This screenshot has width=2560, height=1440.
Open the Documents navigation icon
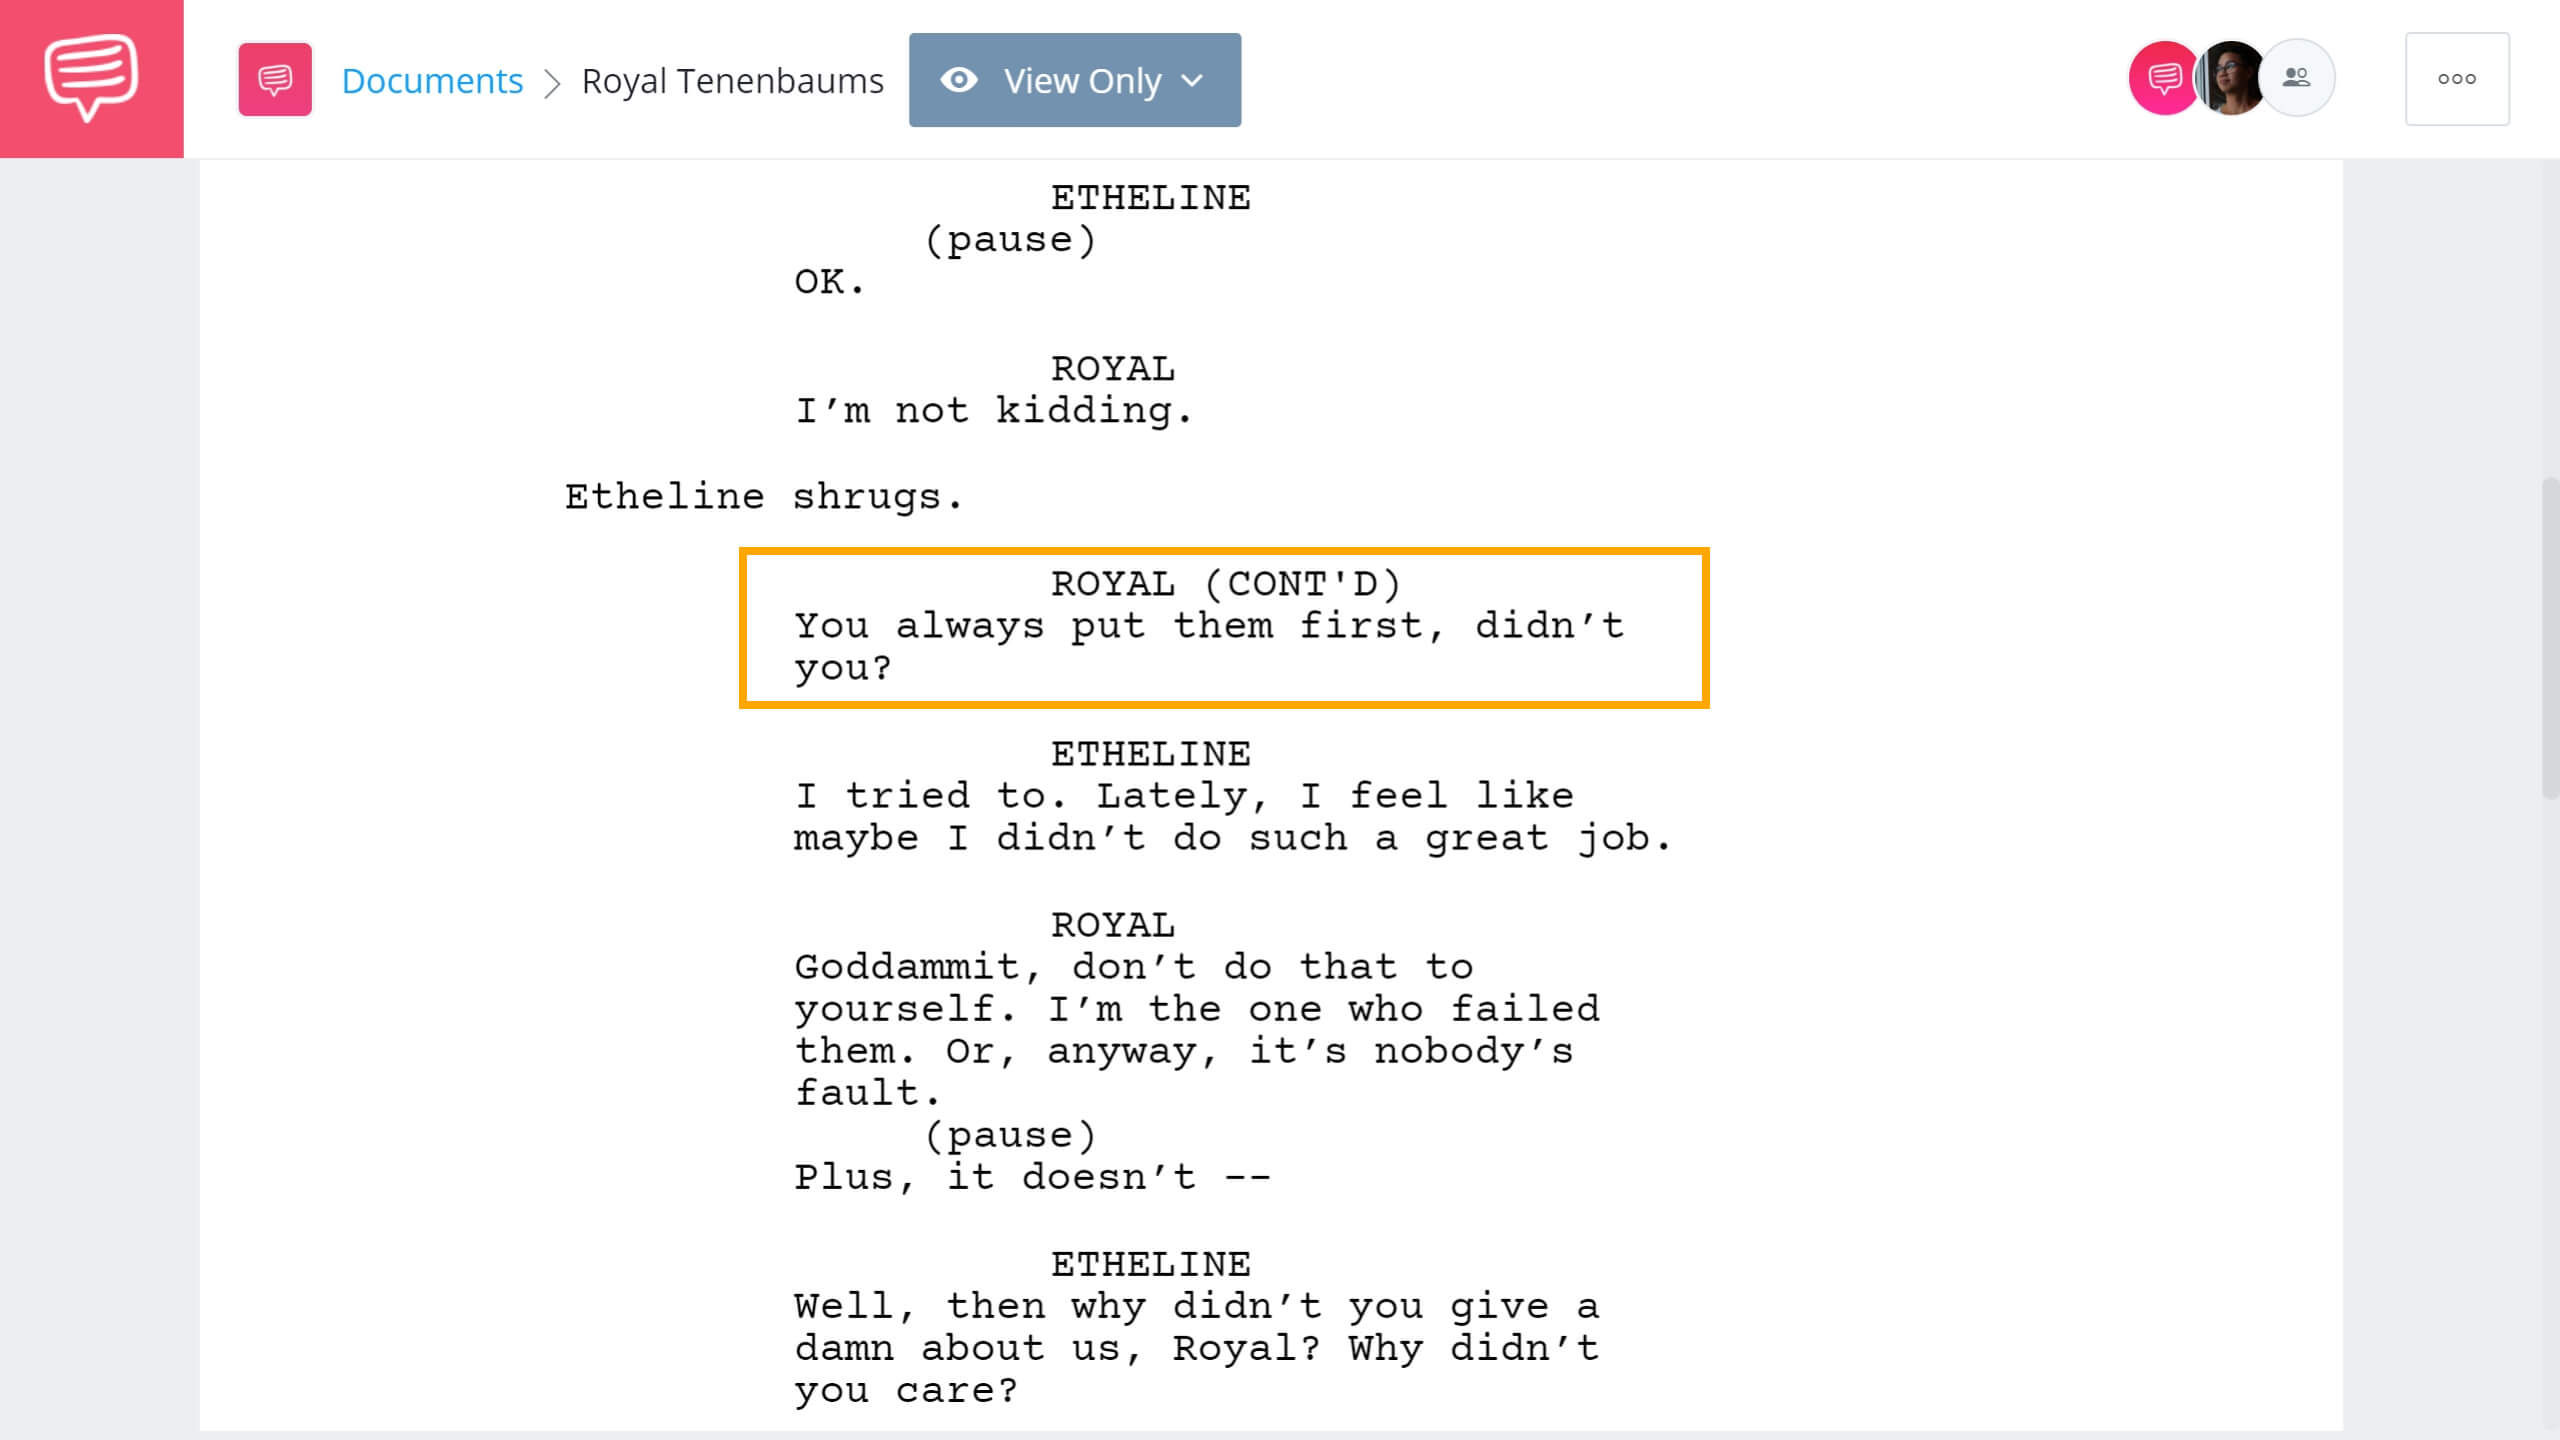point(274,79)
